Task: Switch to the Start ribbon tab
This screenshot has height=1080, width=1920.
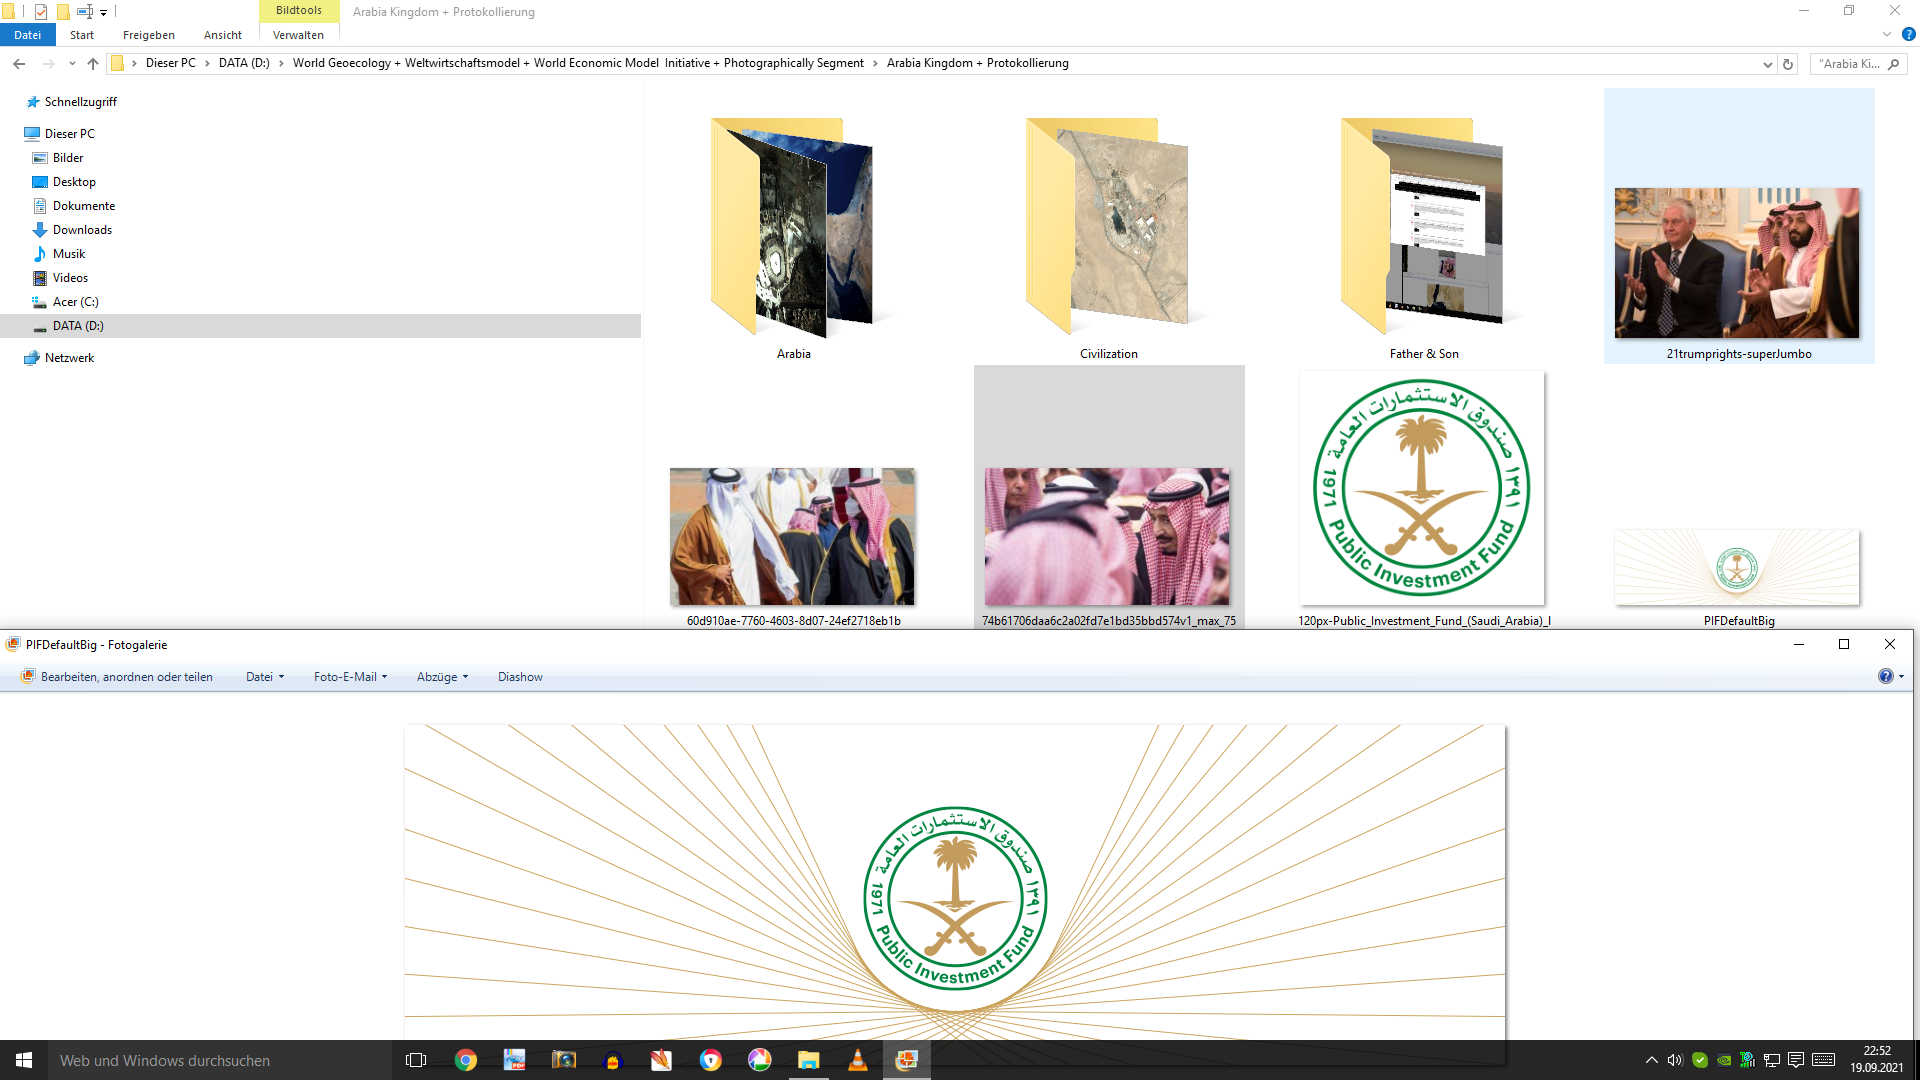Action: click(x=82, y=35)
